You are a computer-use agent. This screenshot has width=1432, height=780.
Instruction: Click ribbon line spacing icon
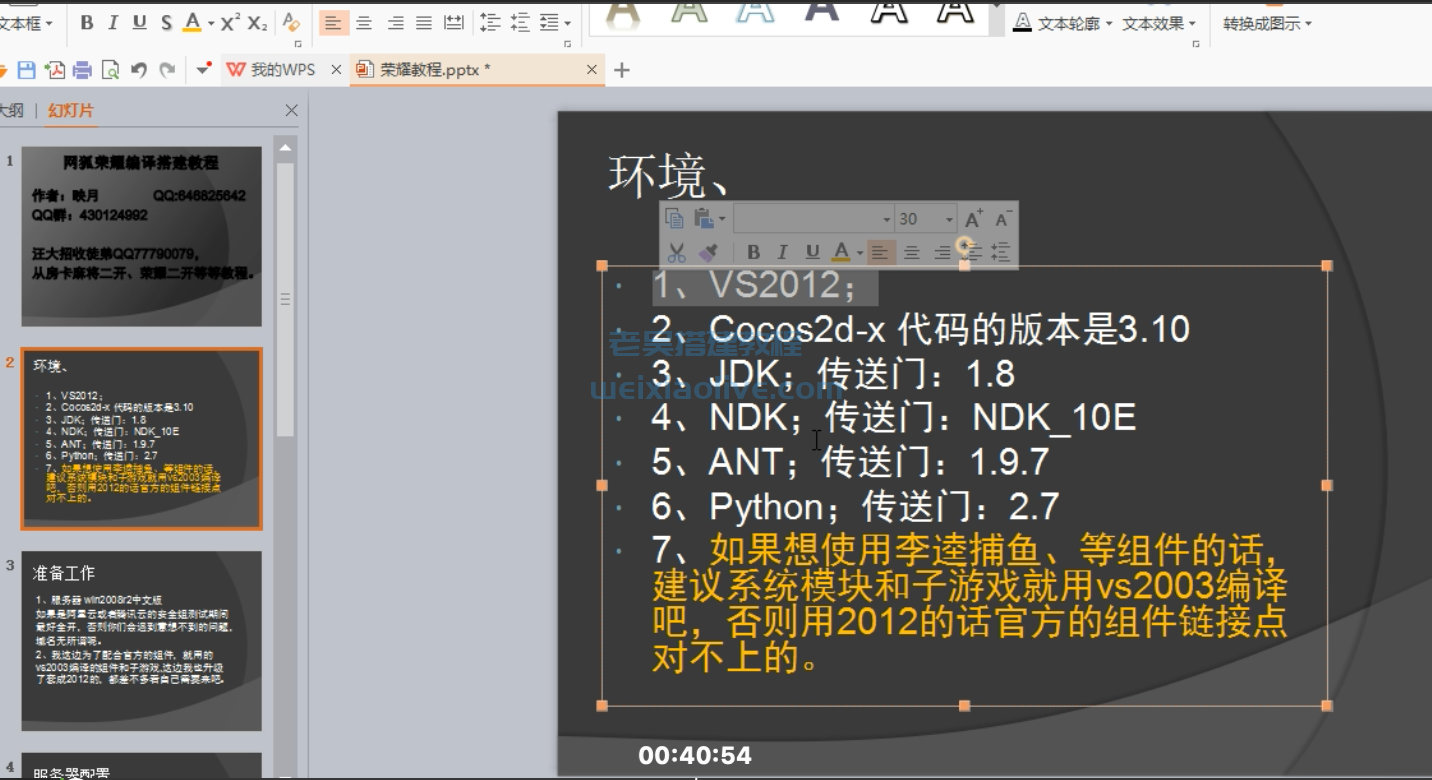pos(489,23)
